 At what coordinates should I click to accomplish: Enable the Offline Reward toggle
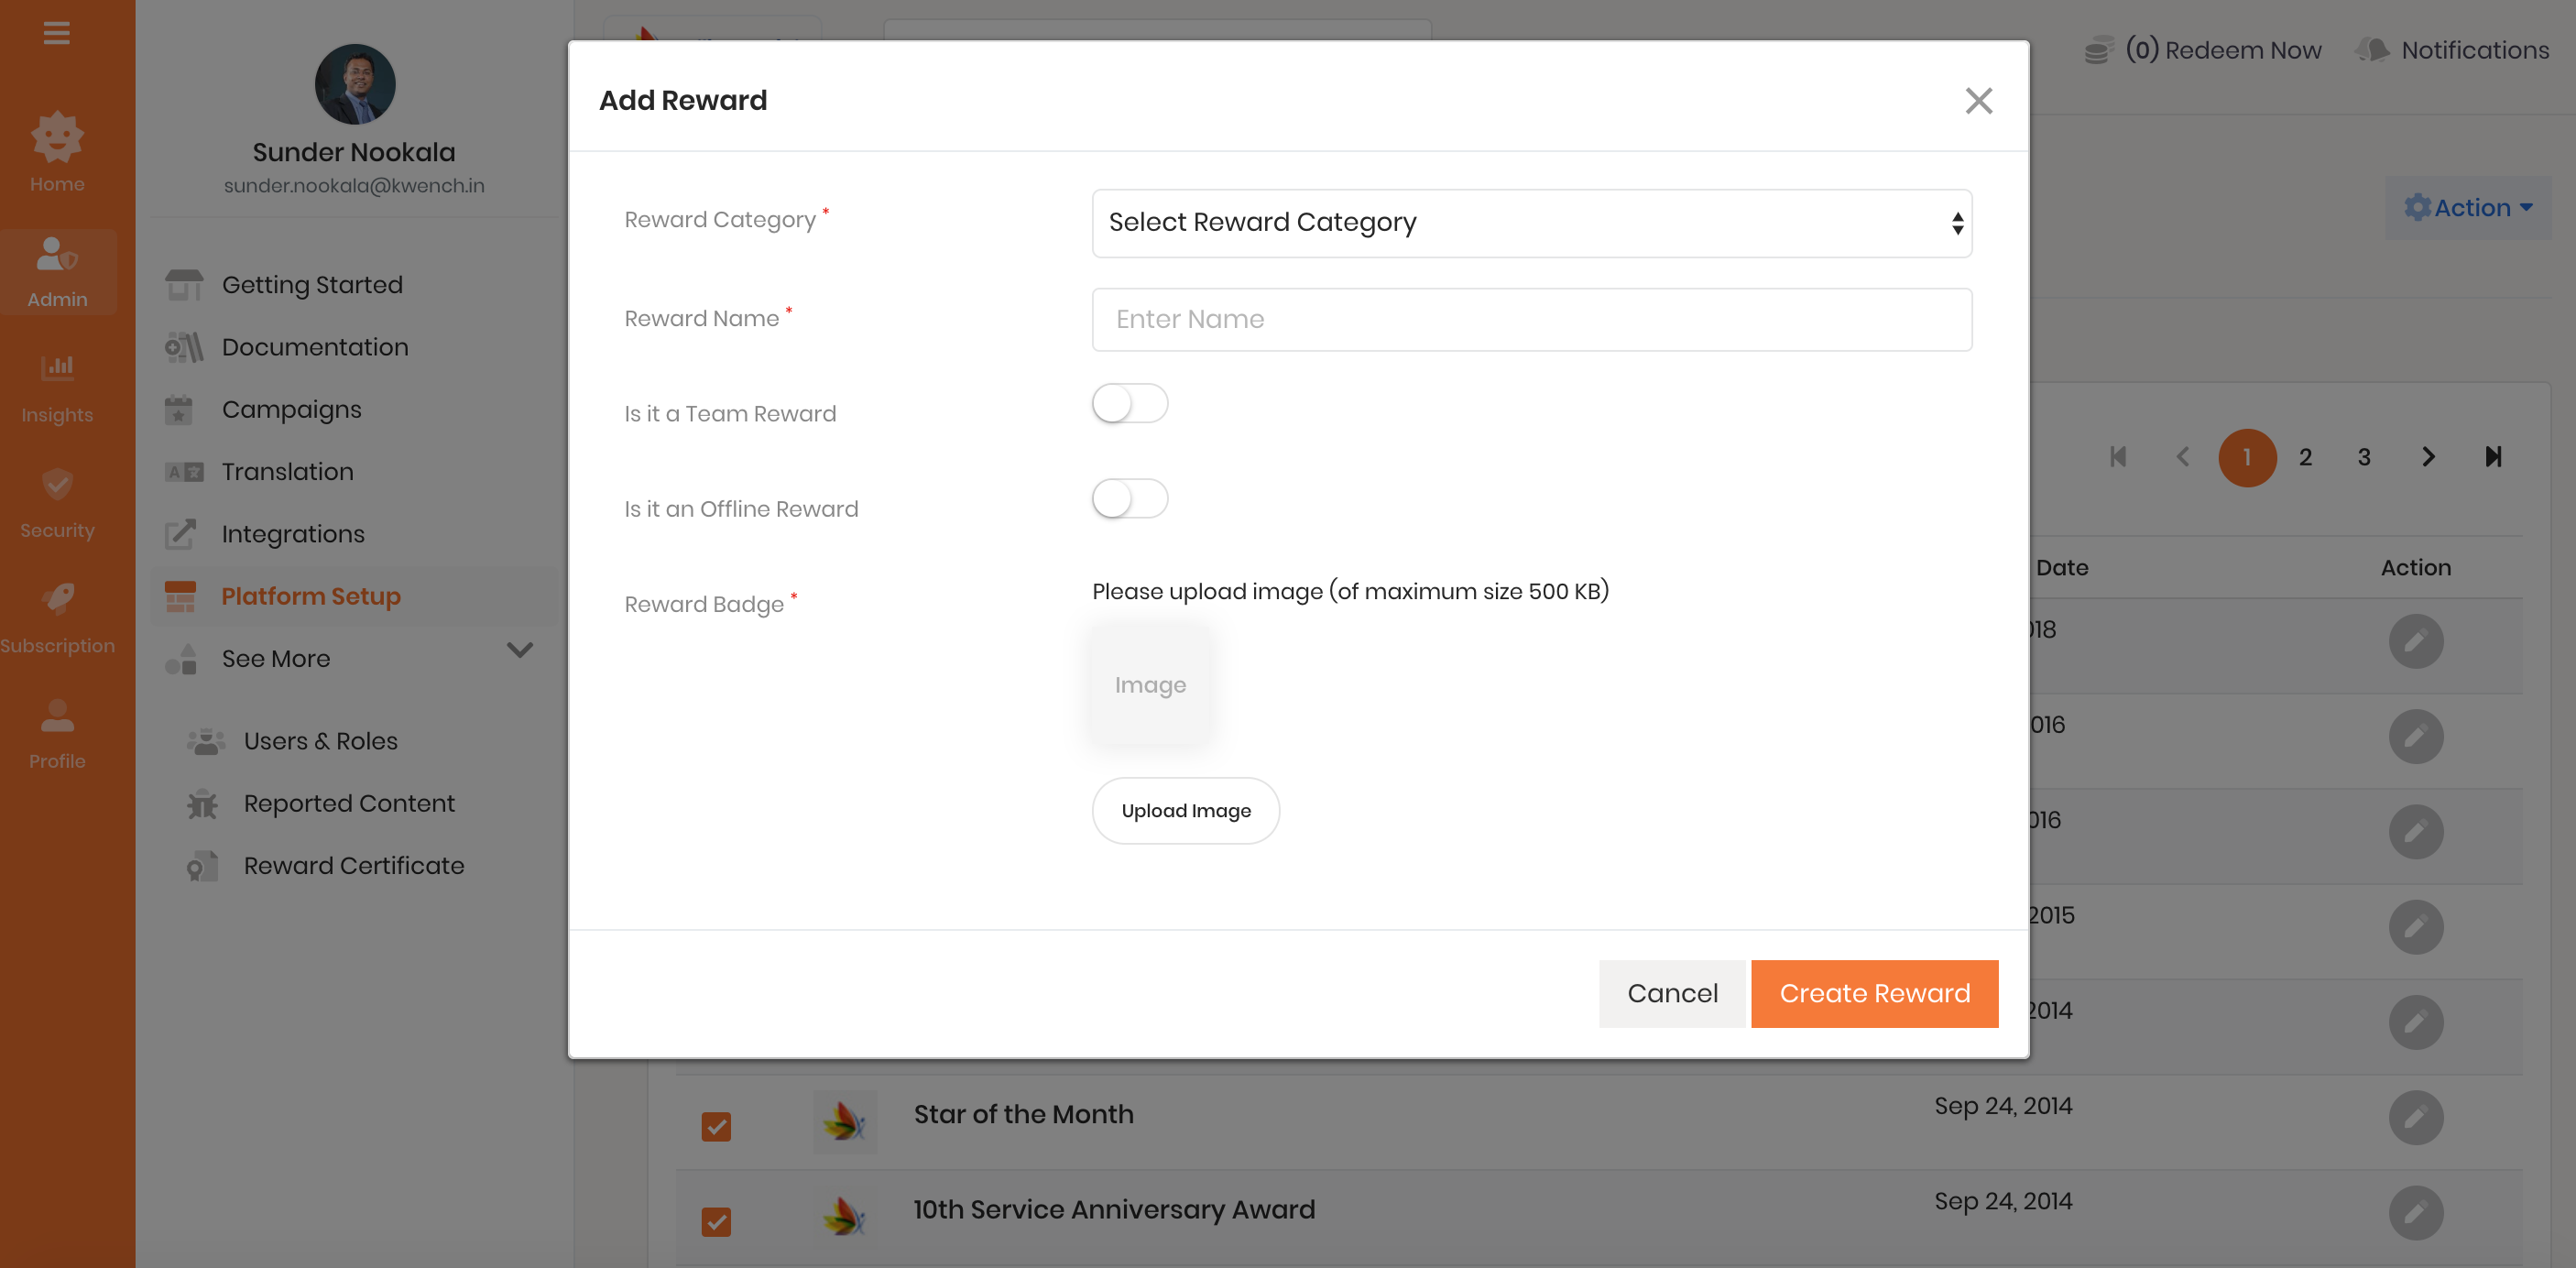click(x=1129, y=499)
